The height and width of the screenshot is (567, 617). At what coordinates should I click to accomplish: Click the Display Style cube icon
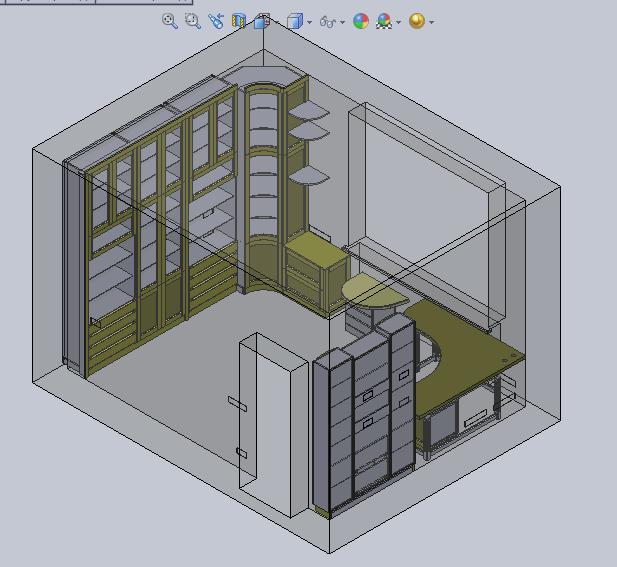pyautogui.click(x=295, y=21)
